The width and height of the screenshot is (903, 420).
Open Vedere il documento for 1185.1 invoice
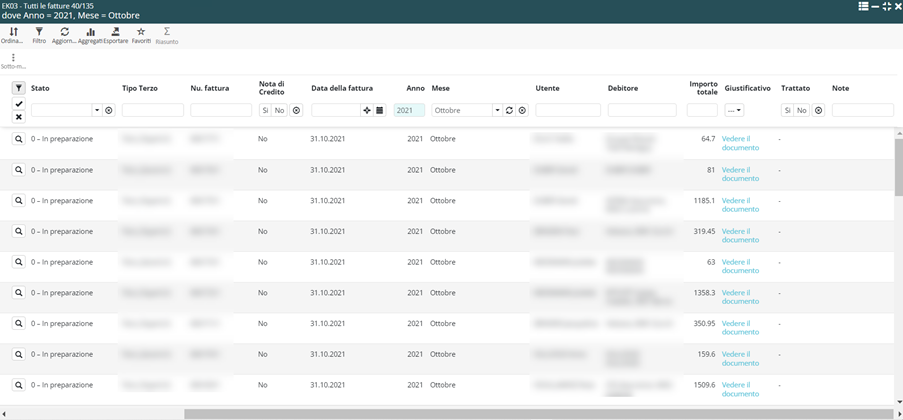740,205
